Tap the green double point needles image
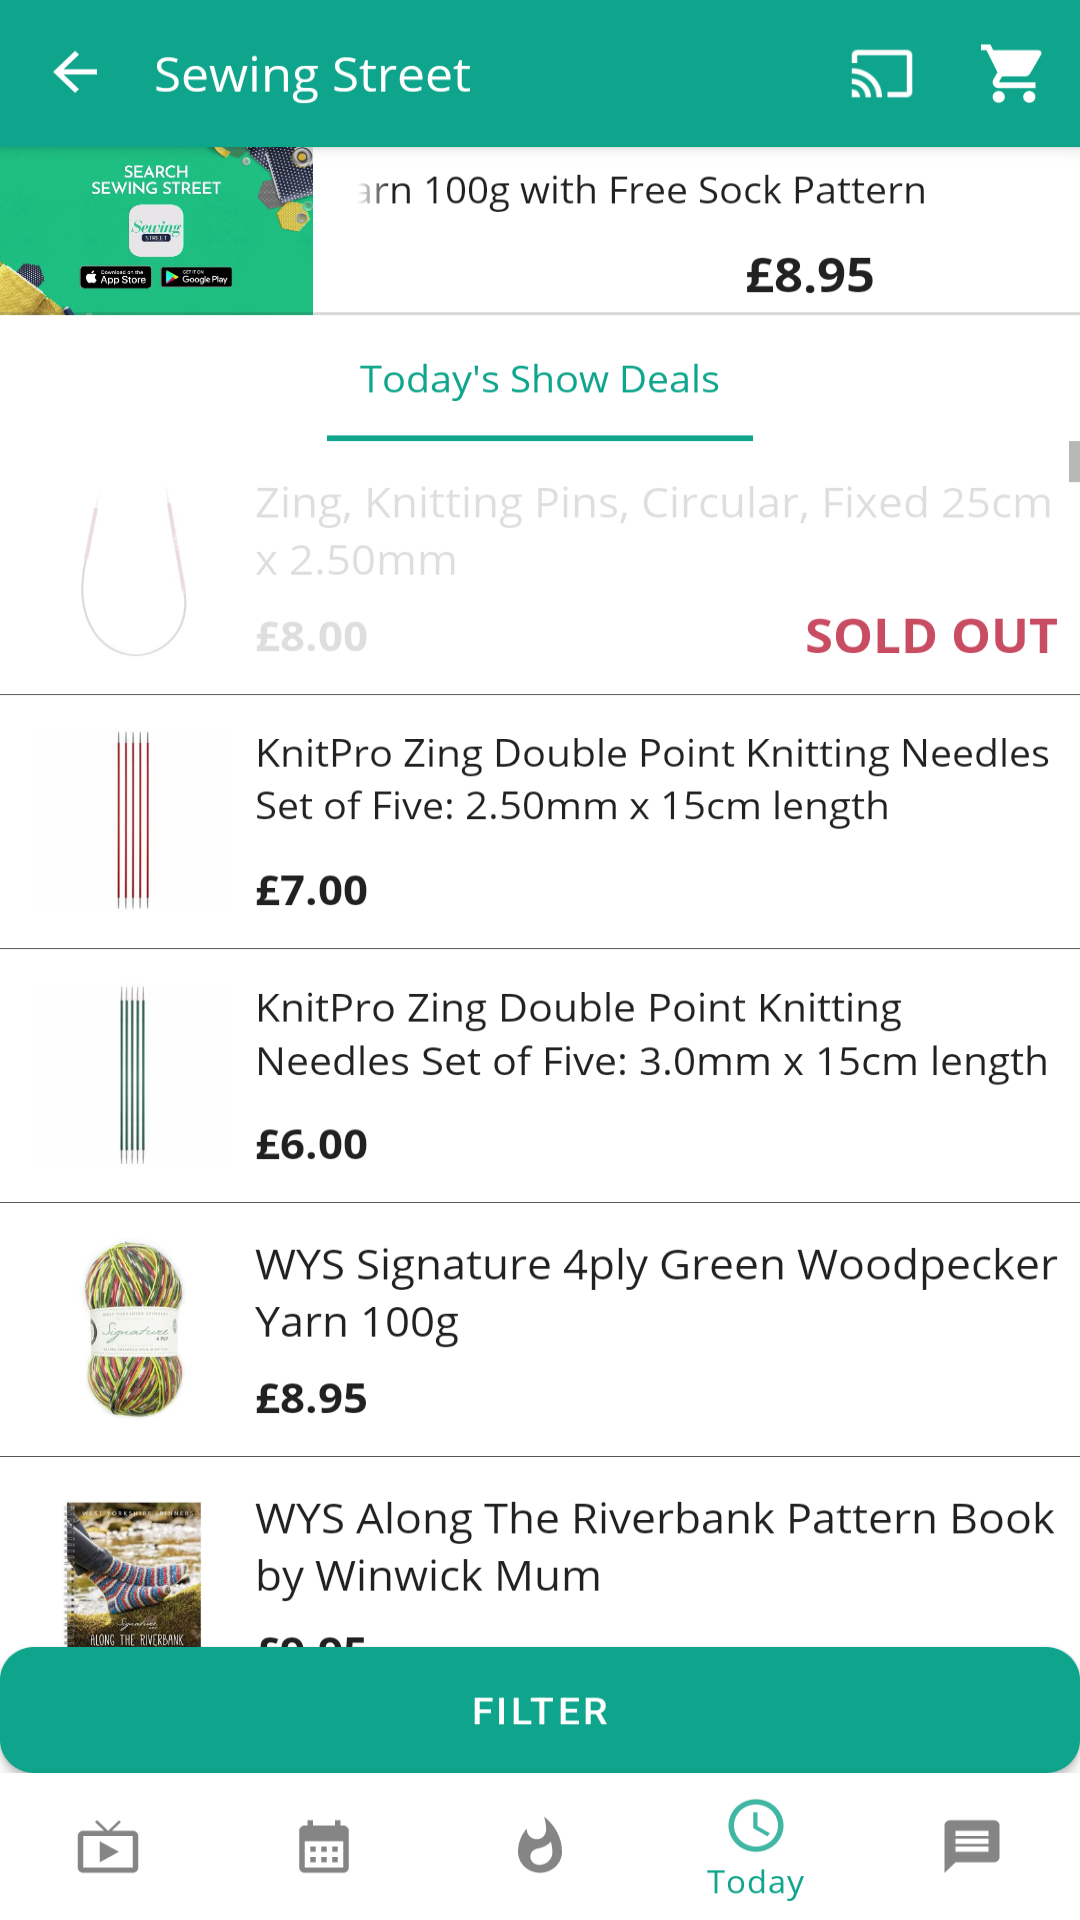Viewport: 1080px width, 1920px height. [133, 1075]
